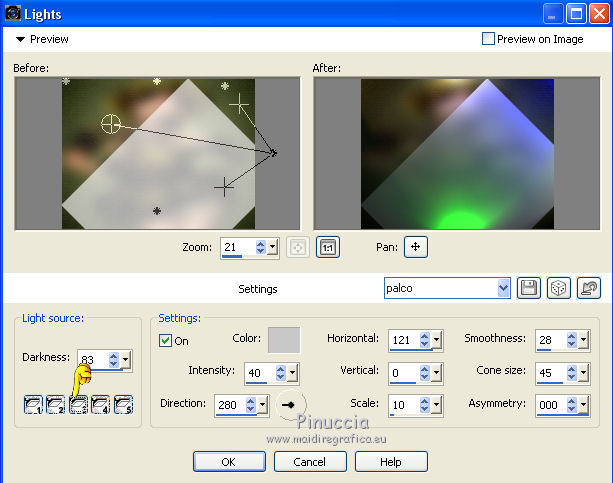613x483 pixels.
Task: Click the fit to window zoom icon
Action: (298, 247)
